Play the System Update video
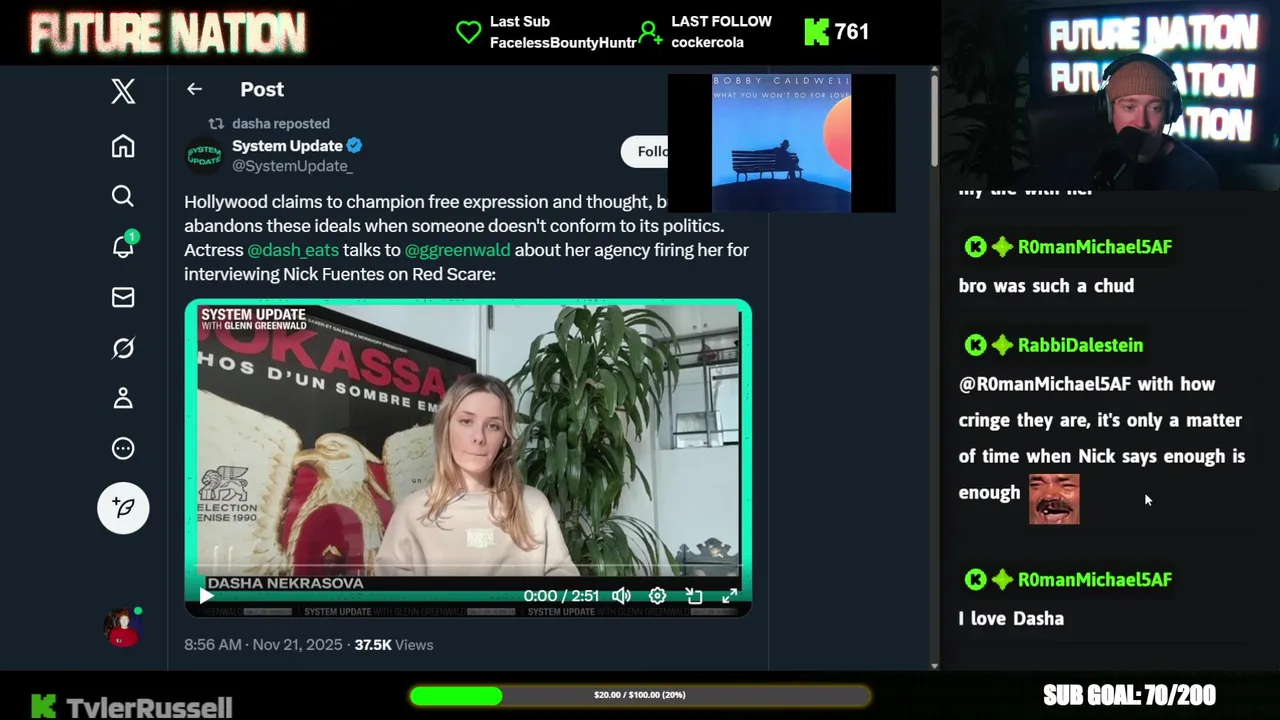 click(x=206, y=596)
